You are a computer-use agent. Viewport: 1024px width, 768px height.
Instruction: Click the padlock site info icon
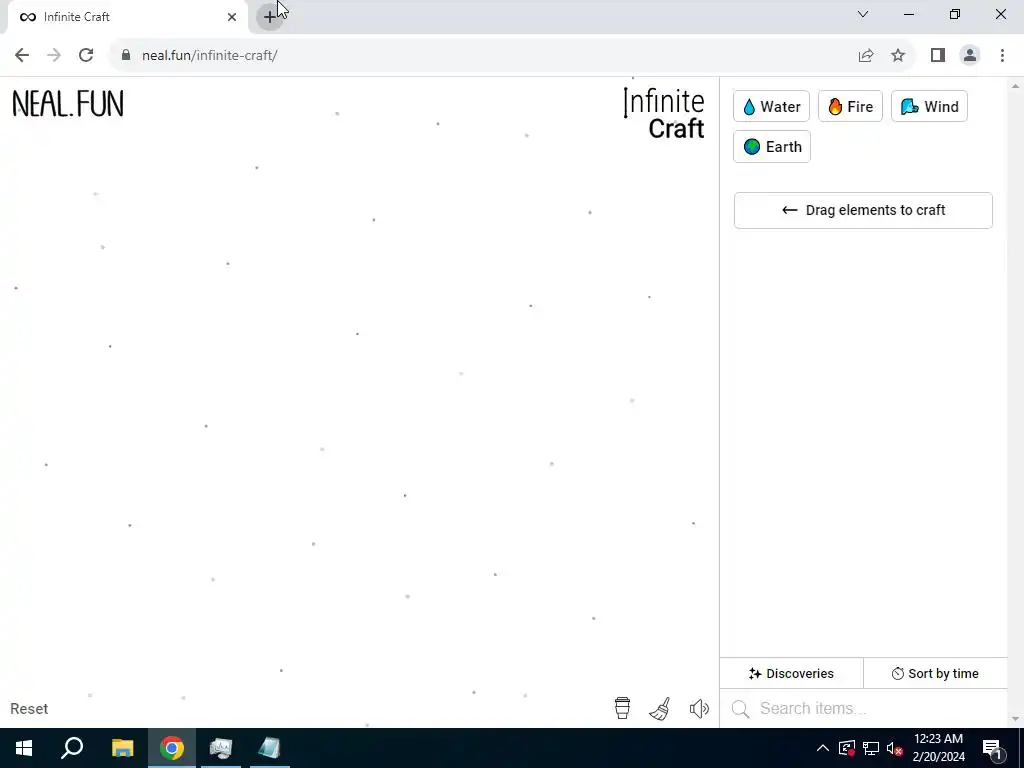[126, 56]
